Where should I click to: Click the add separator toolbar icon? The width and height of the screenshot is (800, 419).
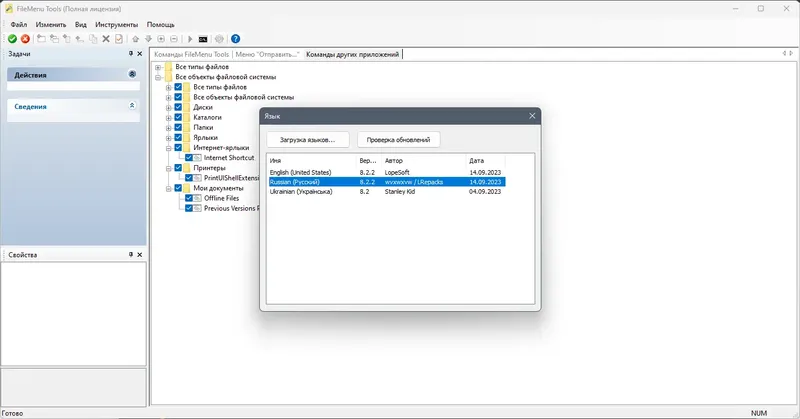(x=67, y=39)
